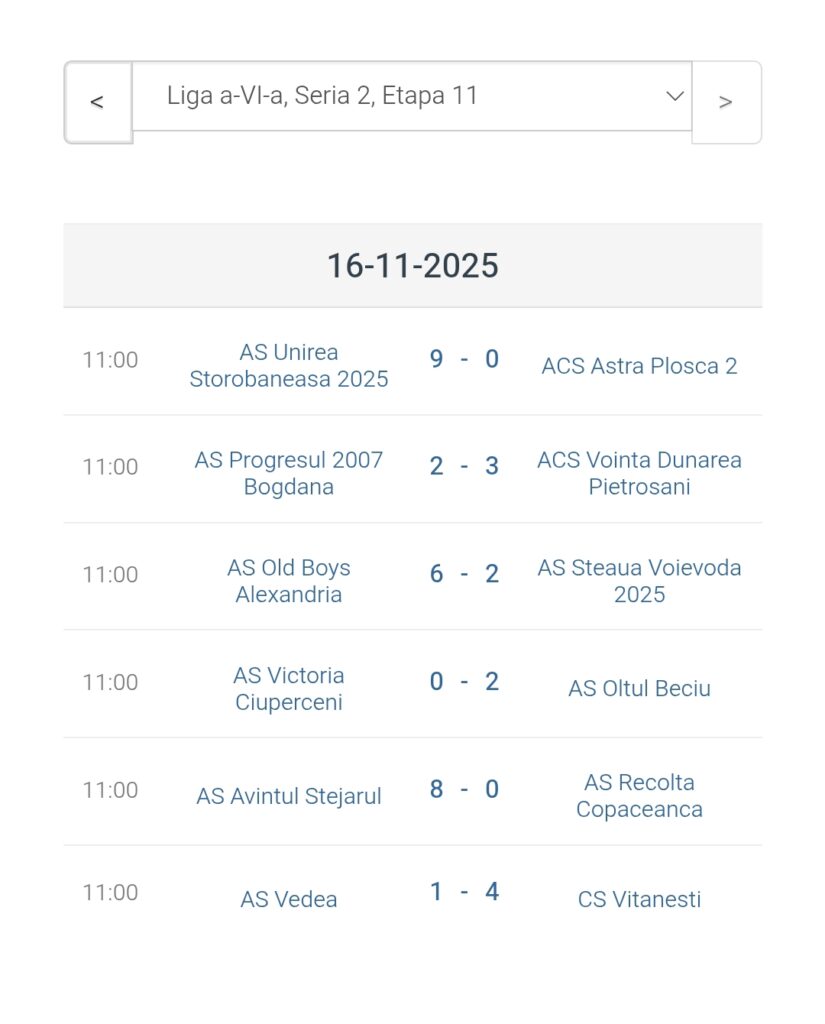View AS Steaua Voievoda 2025 team
Screen dimensions: 825x1024
(x=639, y=581)
